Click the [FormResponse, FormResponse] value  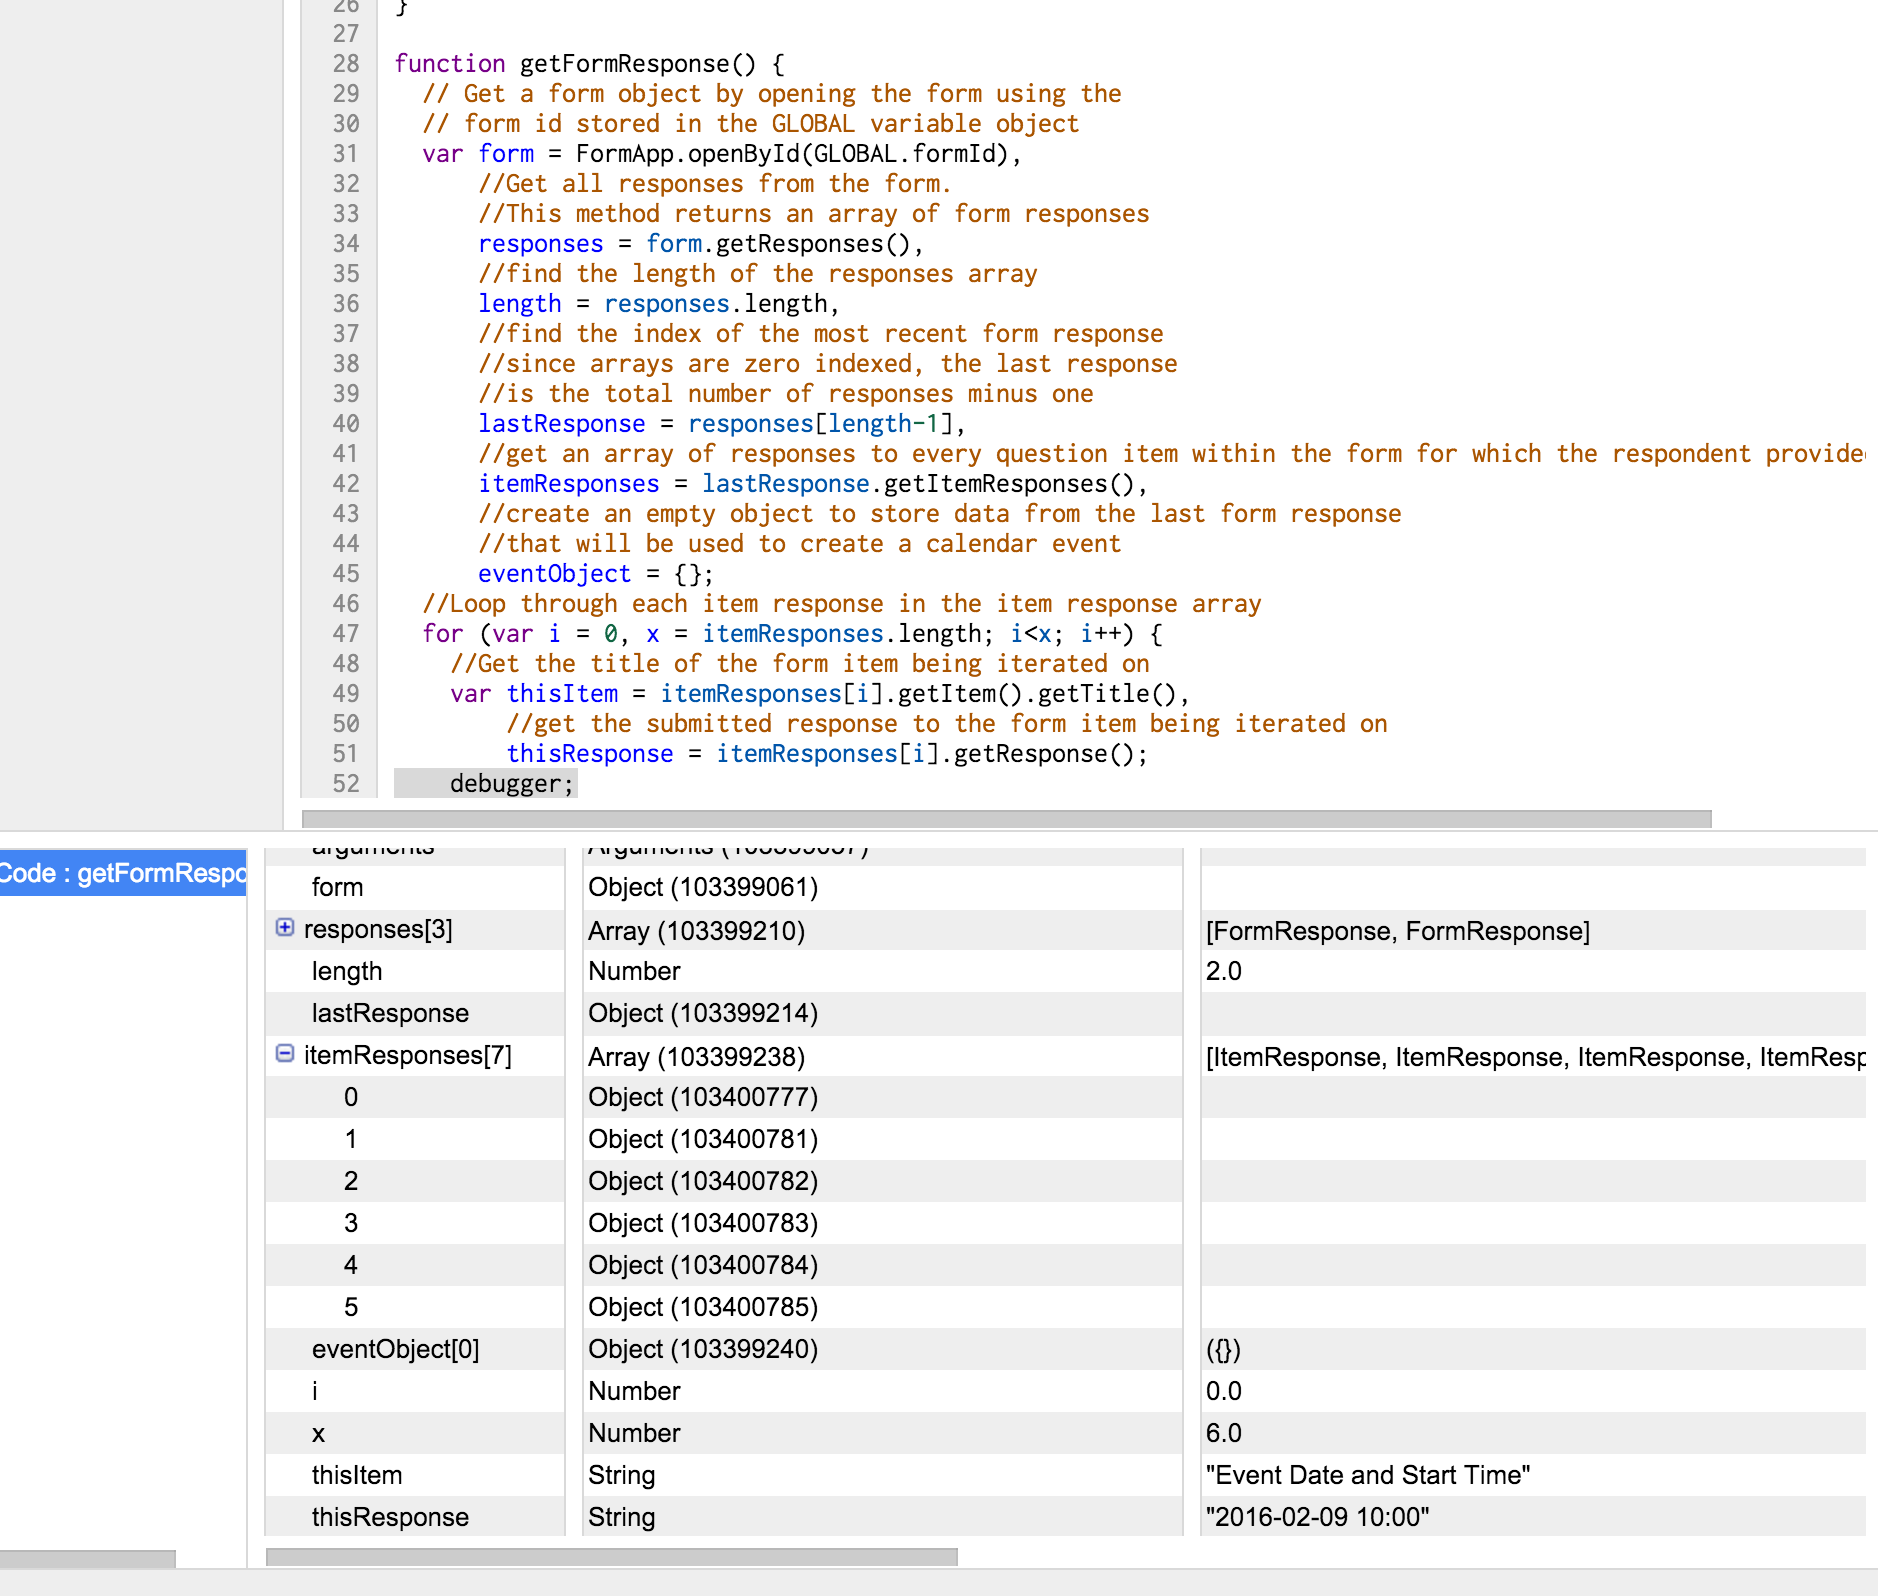click(1398, 931)
